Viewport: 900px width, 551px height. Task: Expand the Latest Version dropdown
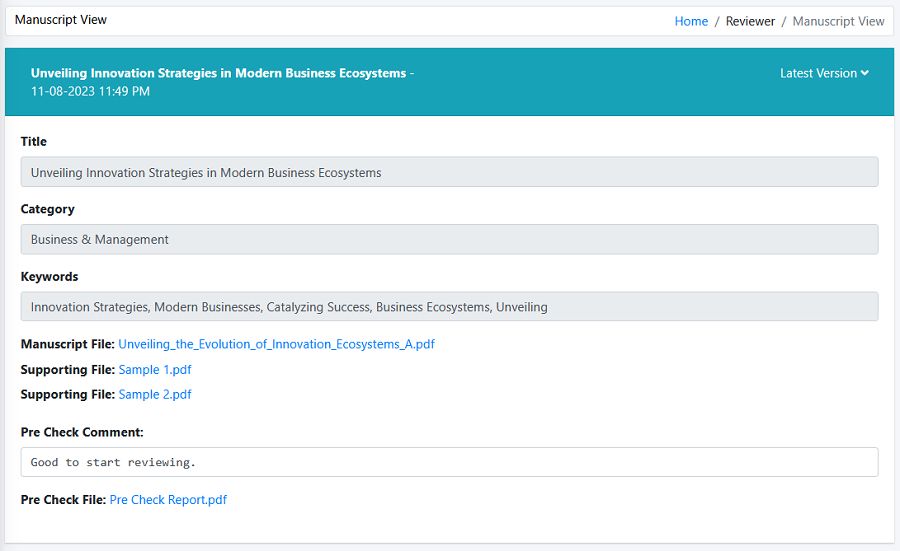click(x=824, y=73)
